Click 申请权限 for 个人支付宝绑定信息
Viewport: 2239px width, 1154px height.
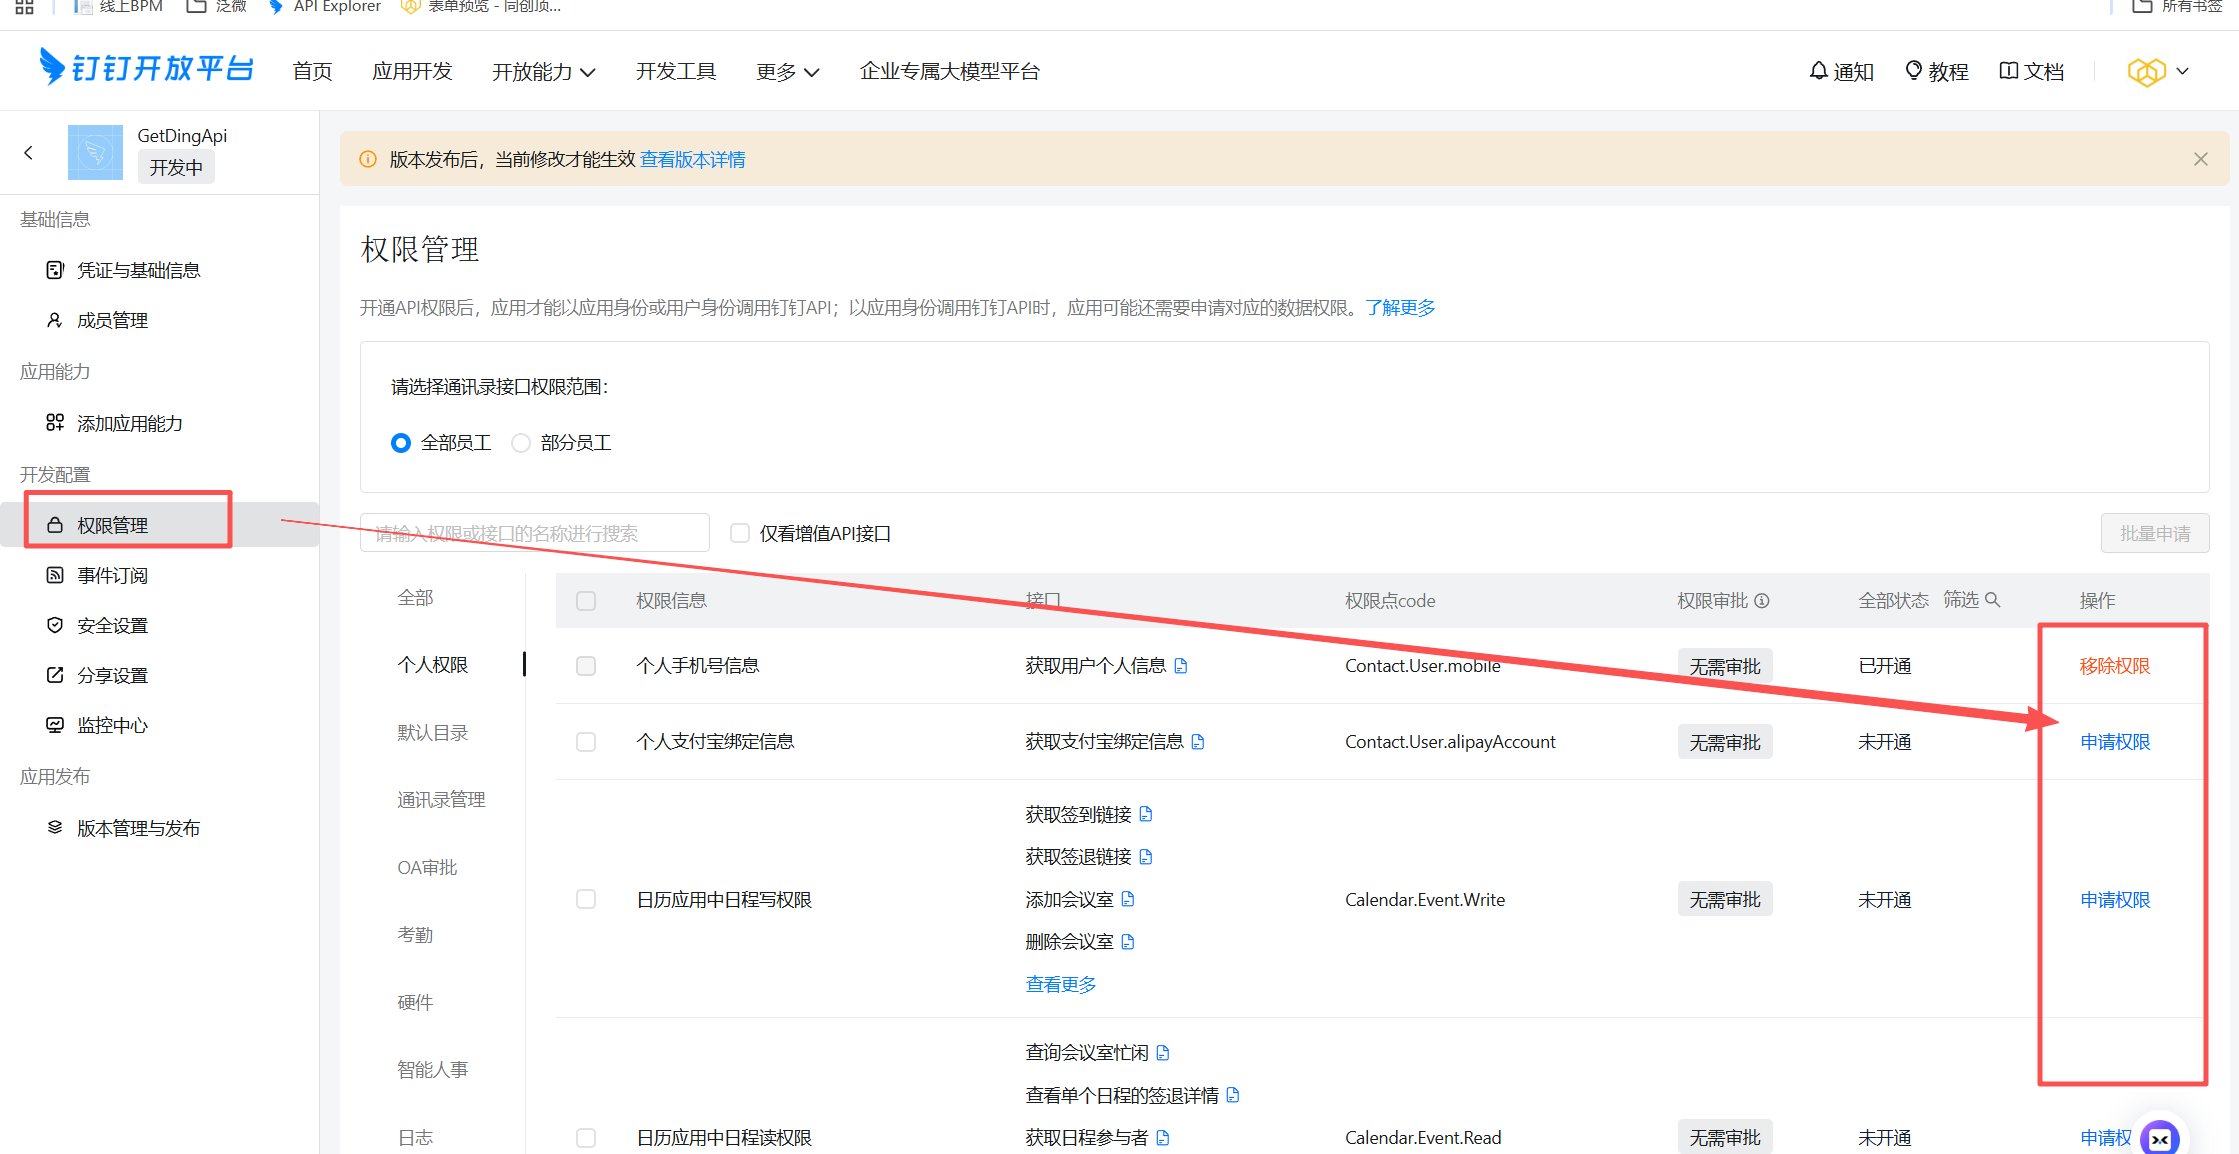pyautogui.click(x=2114, y=742)
